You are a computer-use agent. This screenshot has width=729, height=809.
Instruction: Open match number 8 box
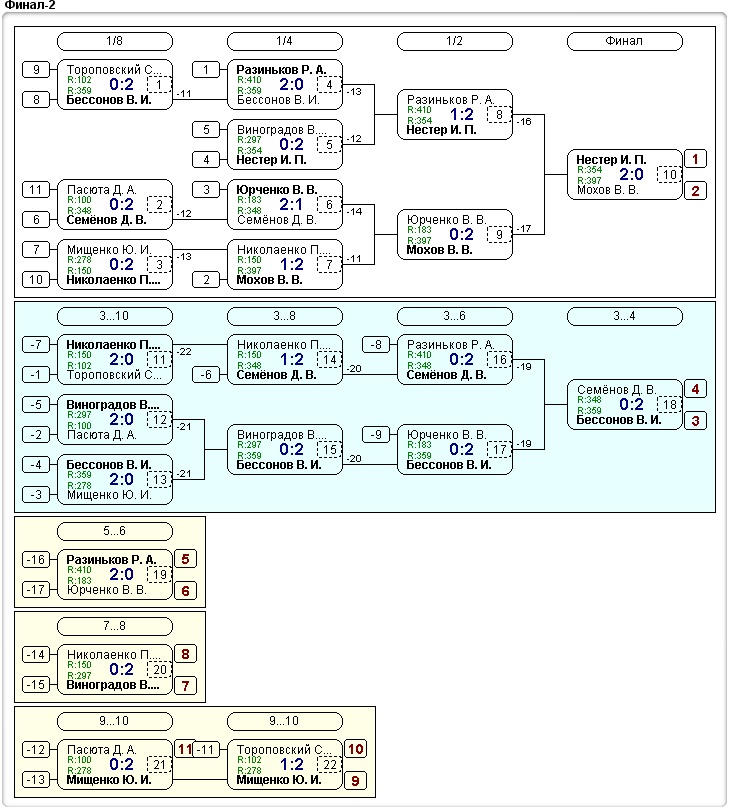[x=499, y=115]
